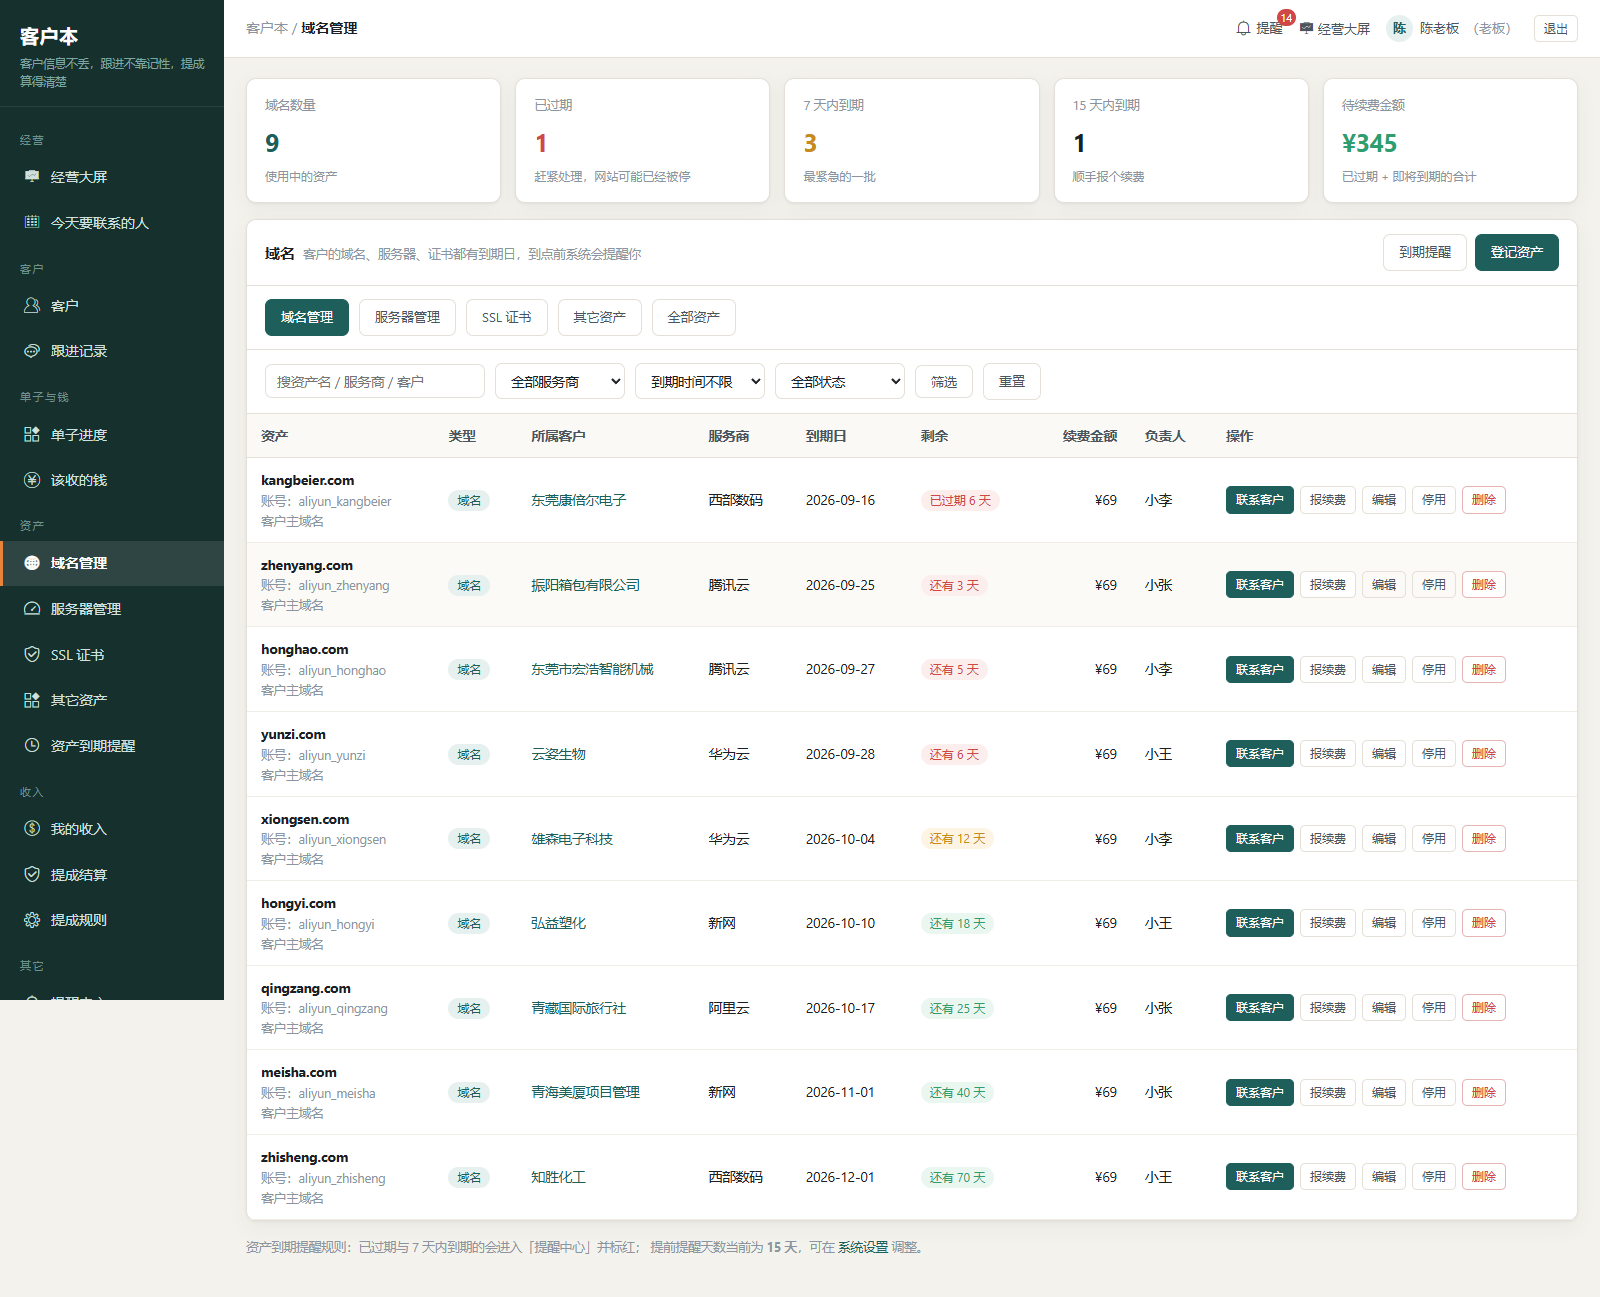This screenshot has height=1297, width=1600.
Task: Click 编辑 for honghao.com
Action: point(1384,669)
